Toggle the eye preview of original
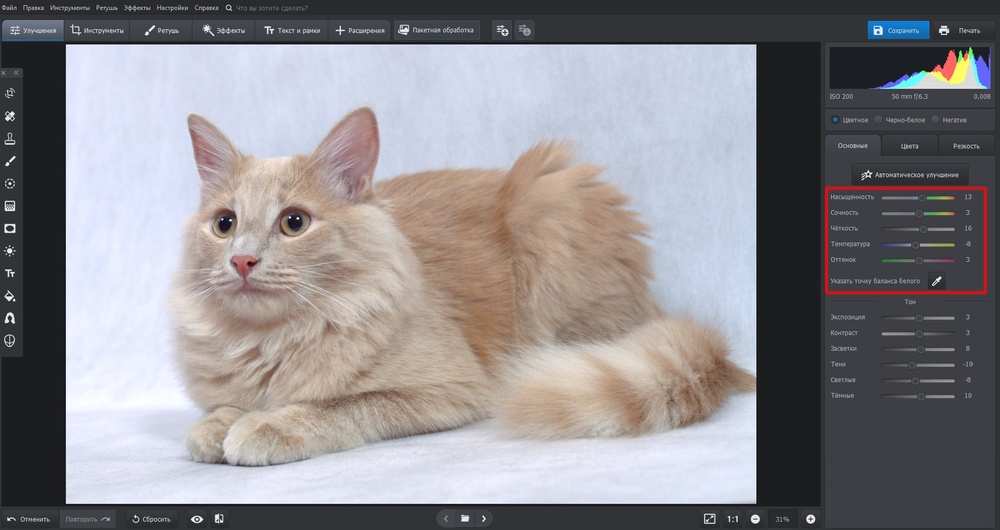 point(197,519)
